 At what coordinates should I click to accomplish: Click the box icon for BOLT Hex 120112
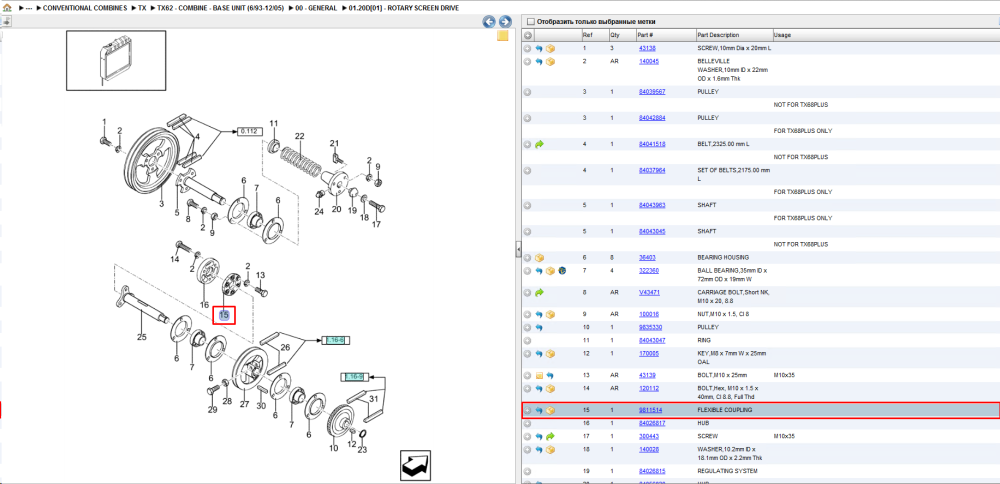click(550, 389)
